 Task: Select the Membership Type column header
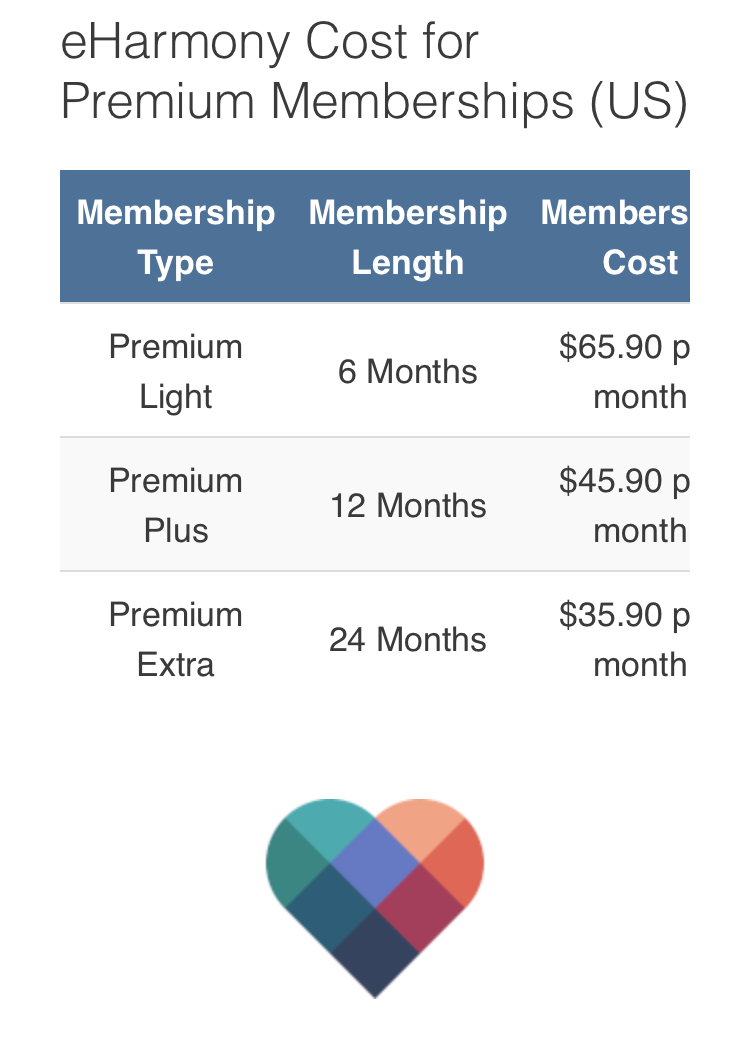[176, 237]
